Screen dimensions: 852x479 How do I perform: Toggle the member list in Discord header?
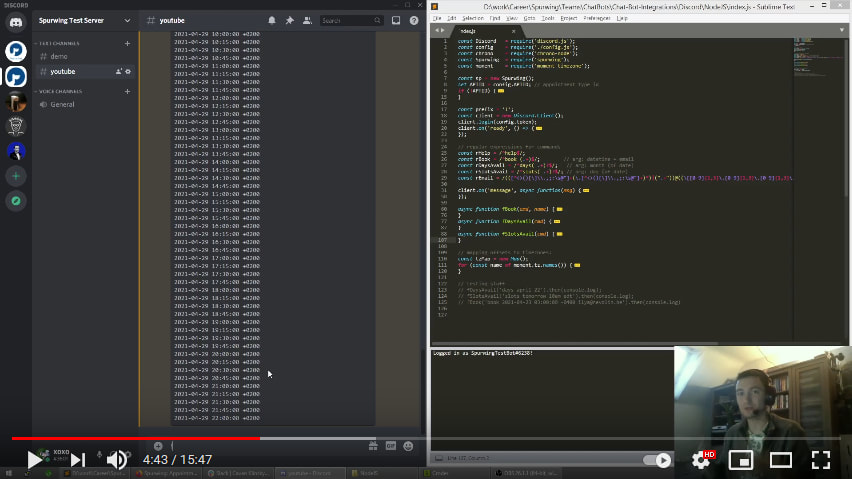pos(308,20)
